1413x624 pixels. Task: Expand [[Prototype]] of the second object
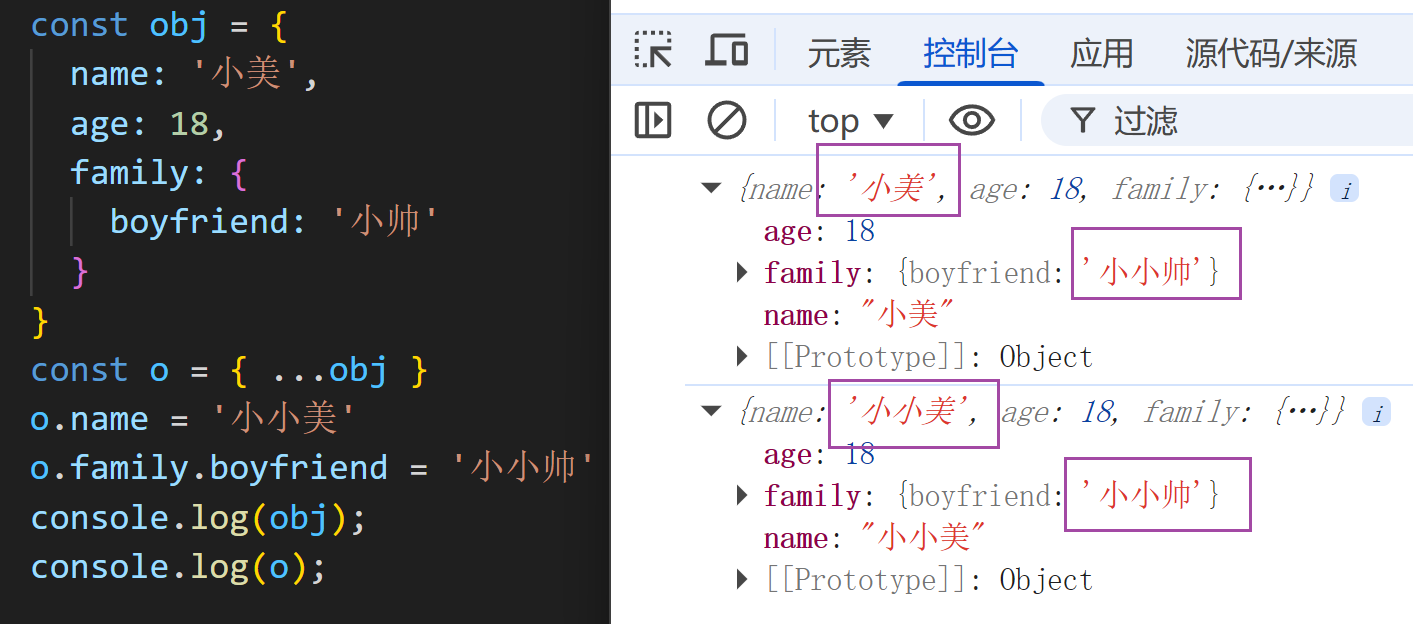(x=742, y=579)
